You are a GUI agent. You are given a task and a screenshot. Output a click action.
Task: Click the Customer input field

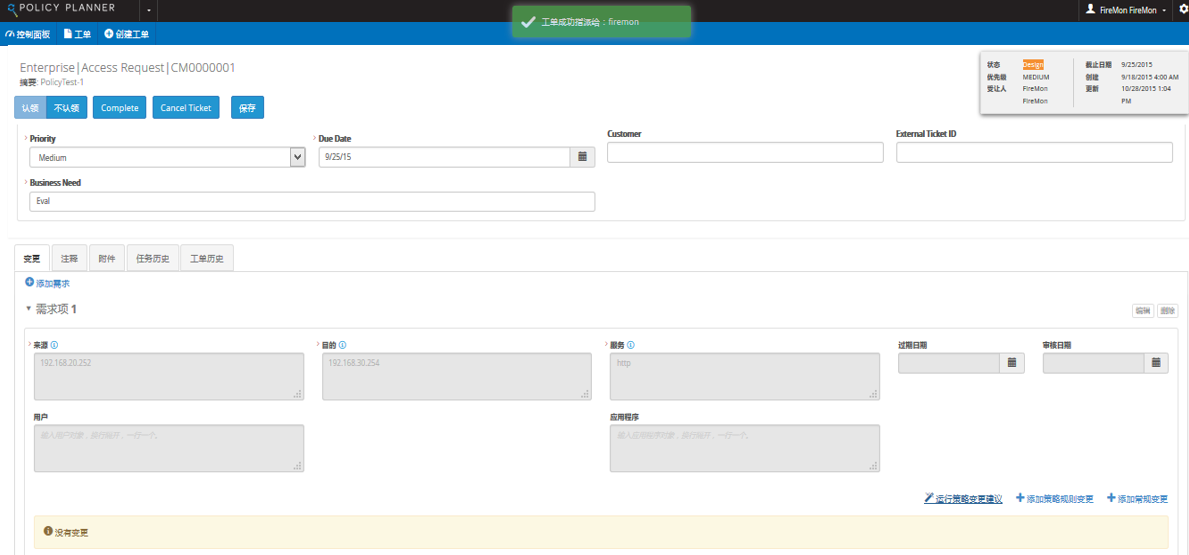(x=745, y=152)
